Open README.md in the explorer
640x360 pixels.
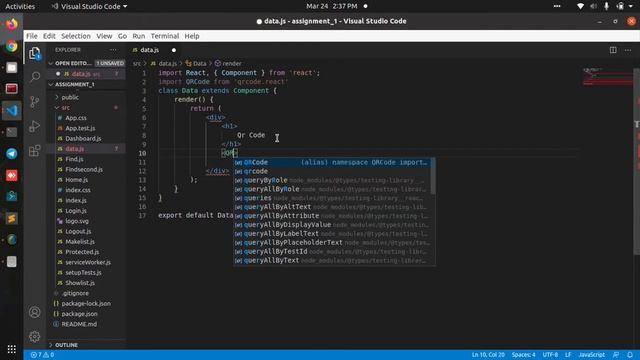tap(79, 324)
